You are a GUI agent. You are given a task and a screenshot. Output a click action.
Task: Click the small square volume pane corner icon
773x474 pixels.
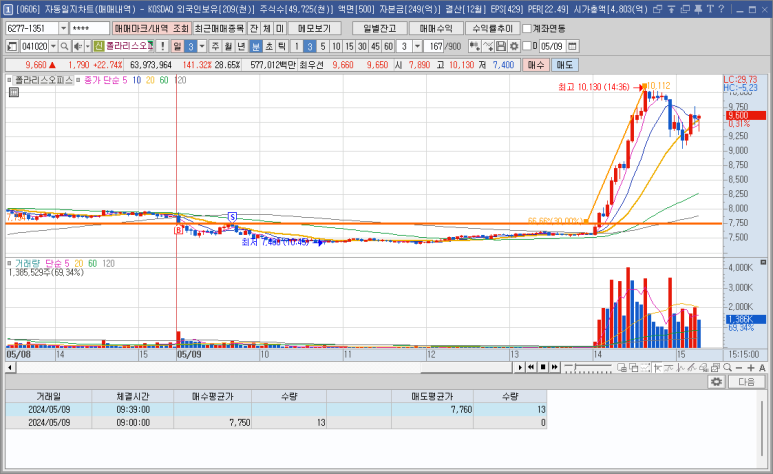[763, 262]
